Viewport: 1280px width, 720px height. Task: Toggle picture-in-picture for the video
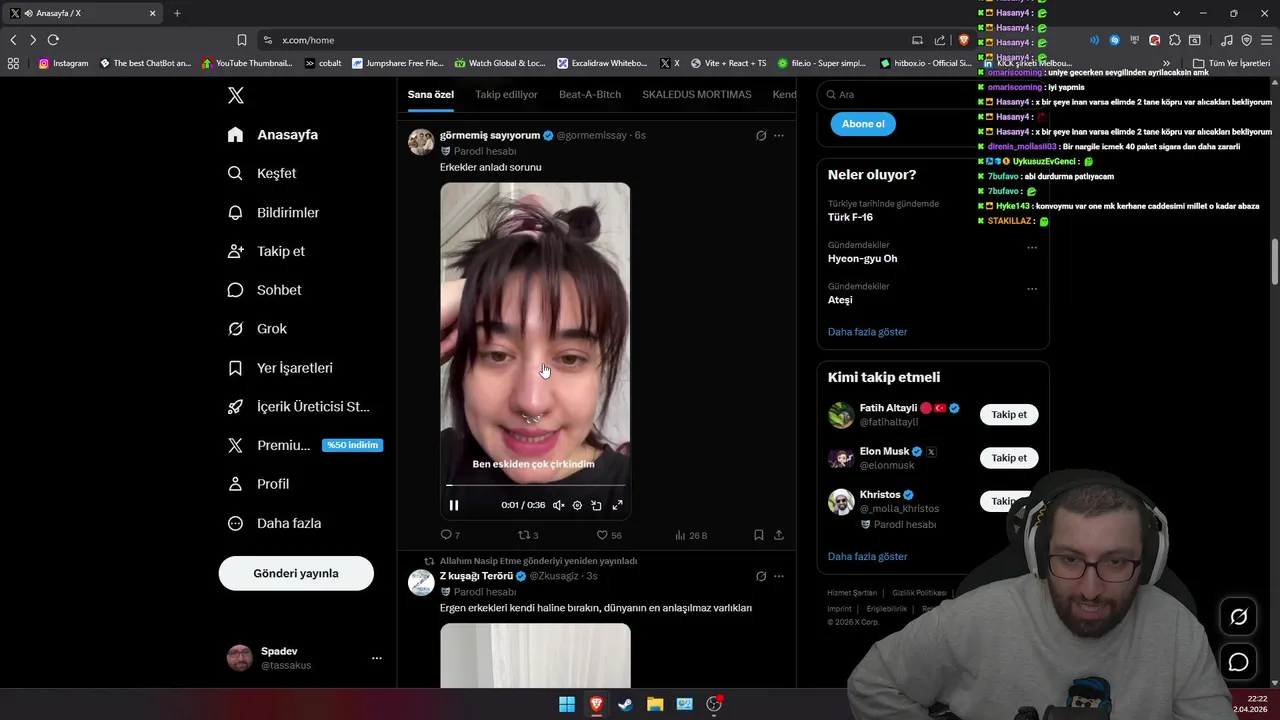[597, 505]
